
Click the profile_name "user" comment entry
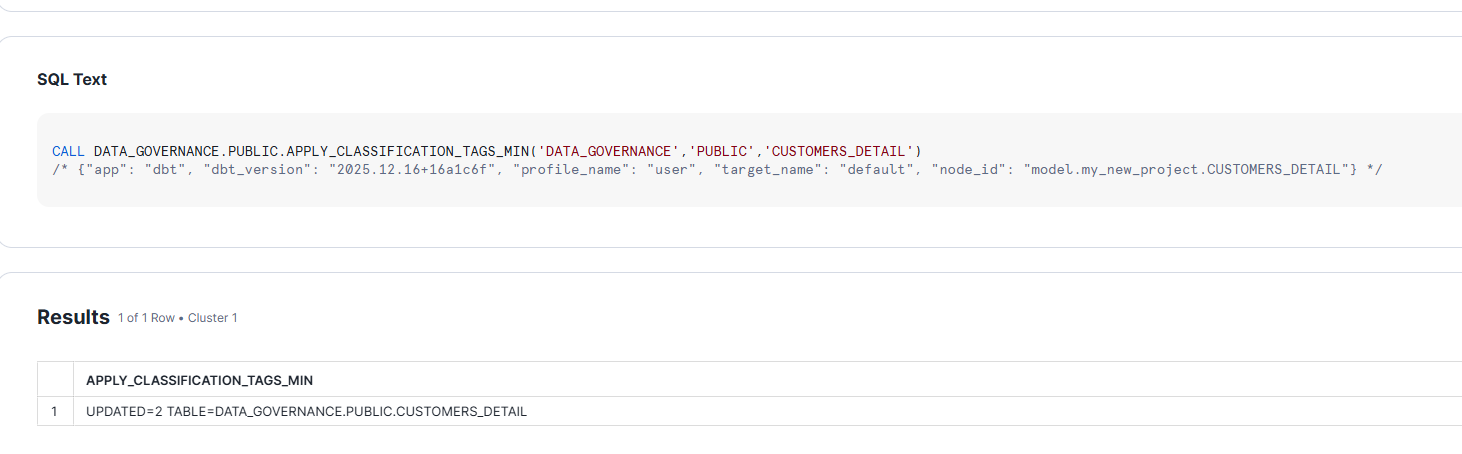(x=586, y=169)
